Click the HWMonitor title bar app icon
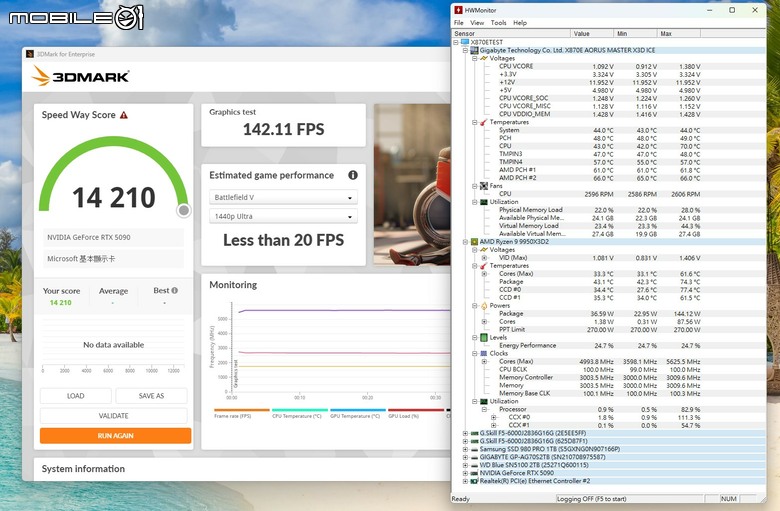This screenshot has width=780, height=511. (459, 10)
